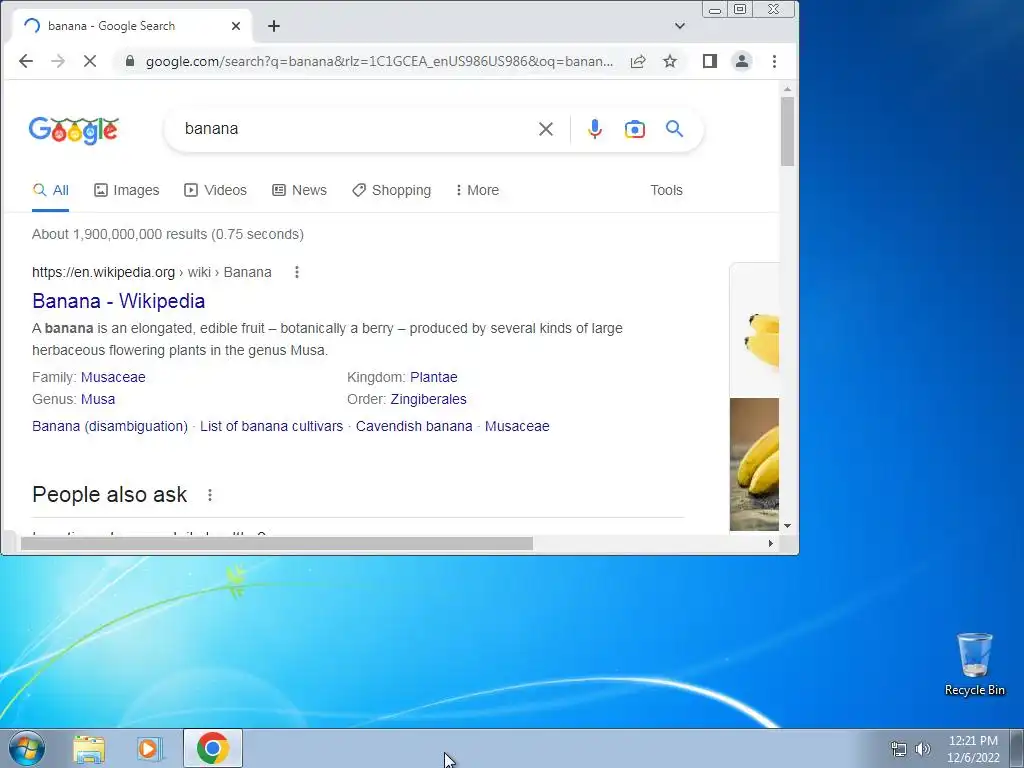
Task: Clear the search box with the X icon
Action: [x=546, y=129]
